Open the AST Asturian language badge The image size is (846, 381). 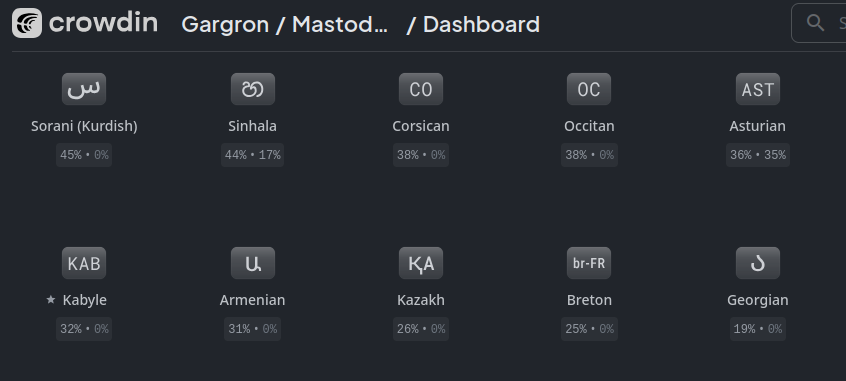click(758, 89)
